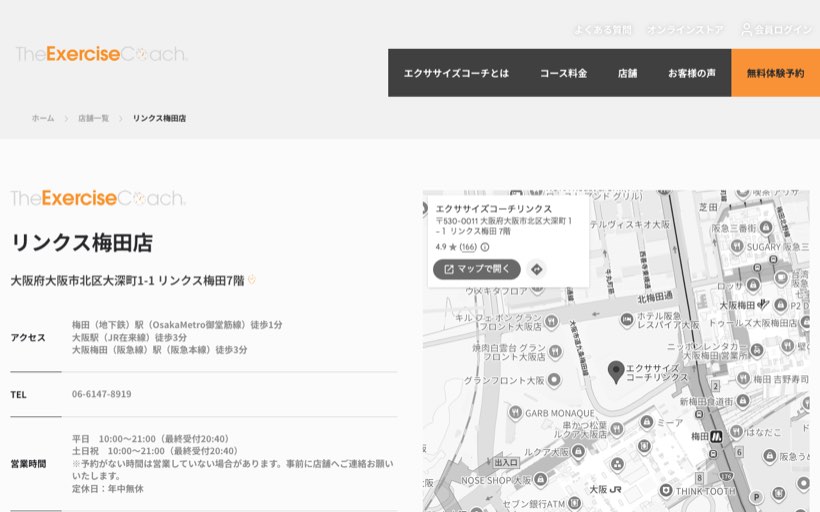
Task: Click the 焼肉白雲台 restaurant marker
Action: [555, 351]
